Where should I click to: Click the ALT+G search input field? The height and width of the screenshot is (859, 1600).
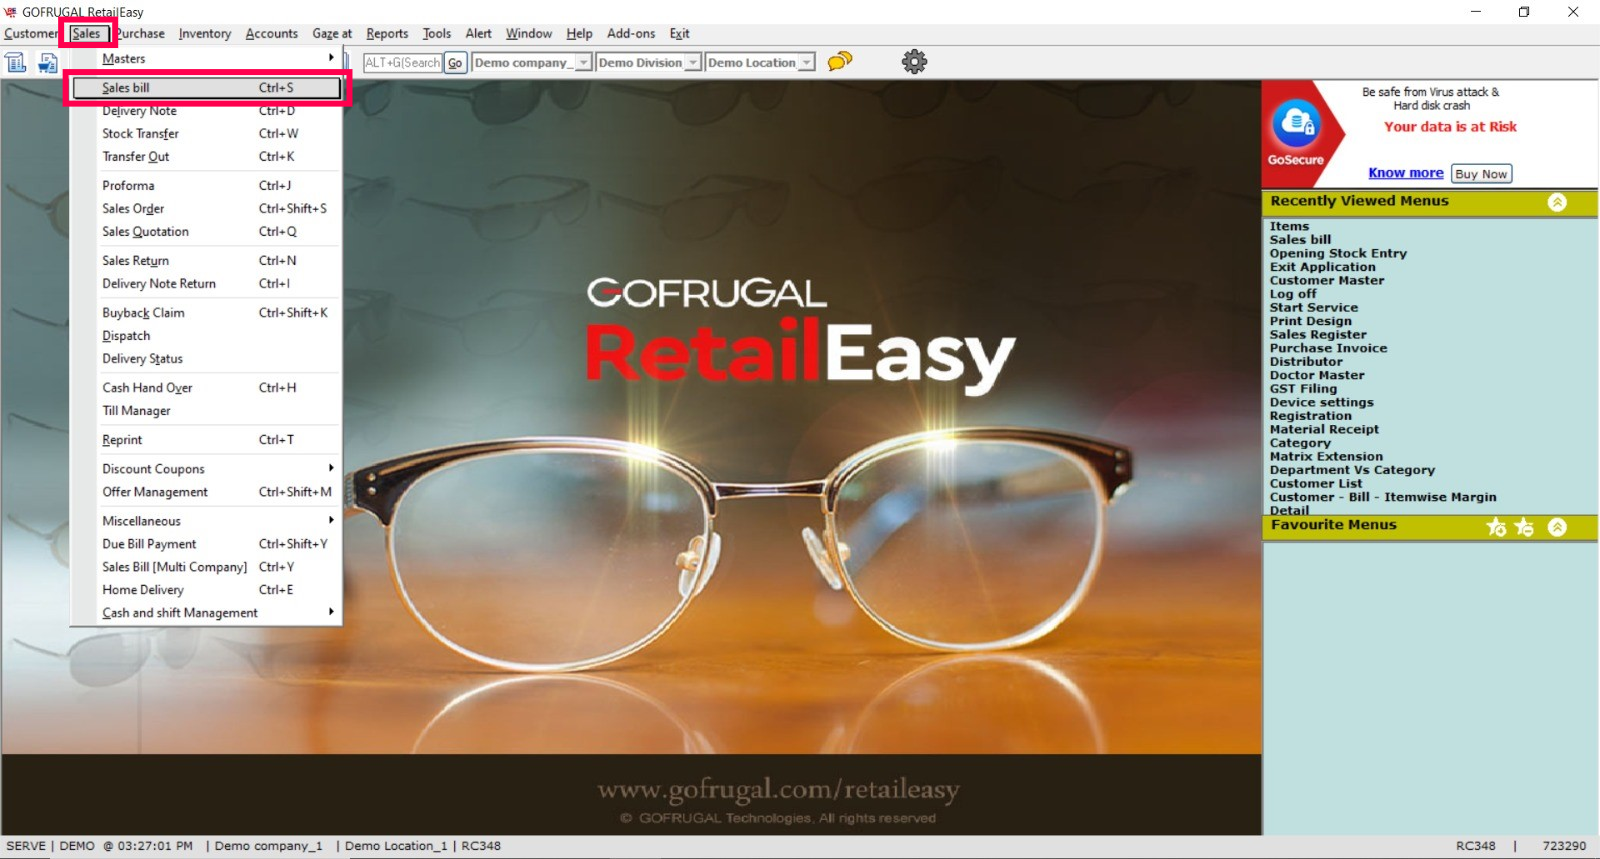click(x=402, y=62)
